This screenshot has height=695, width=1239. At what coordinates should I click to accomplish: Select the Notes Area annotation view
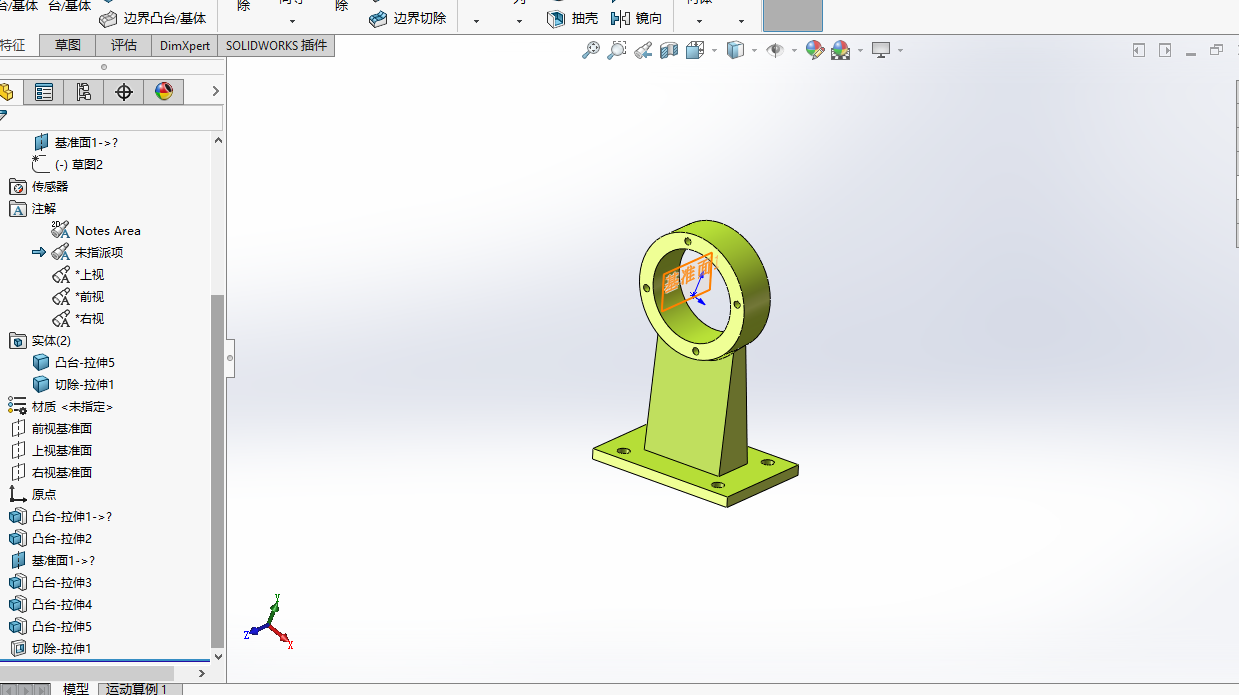click(x=107, y=231)
